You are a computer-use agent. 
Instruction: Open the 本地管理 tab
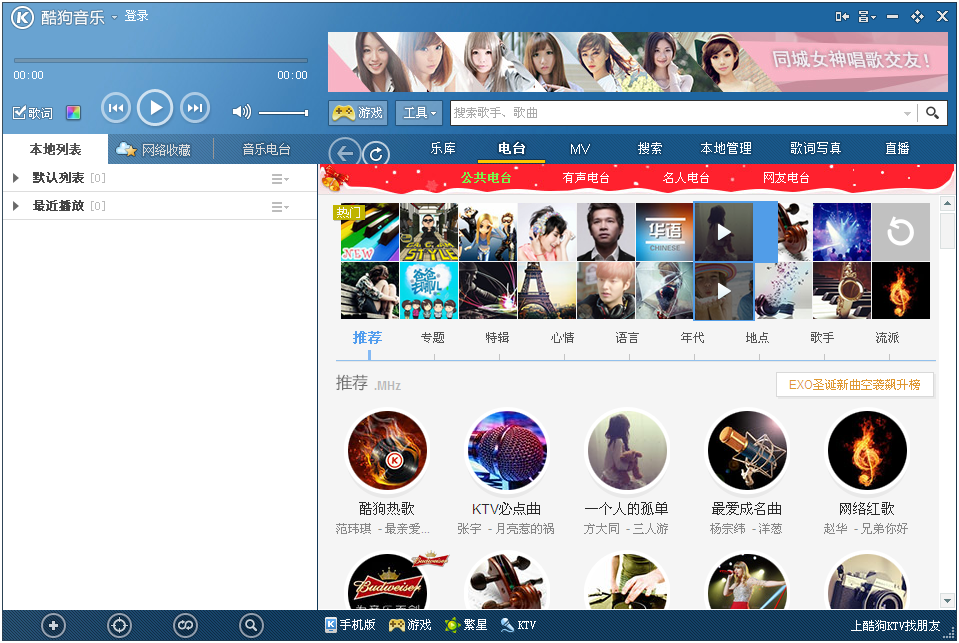726,148
